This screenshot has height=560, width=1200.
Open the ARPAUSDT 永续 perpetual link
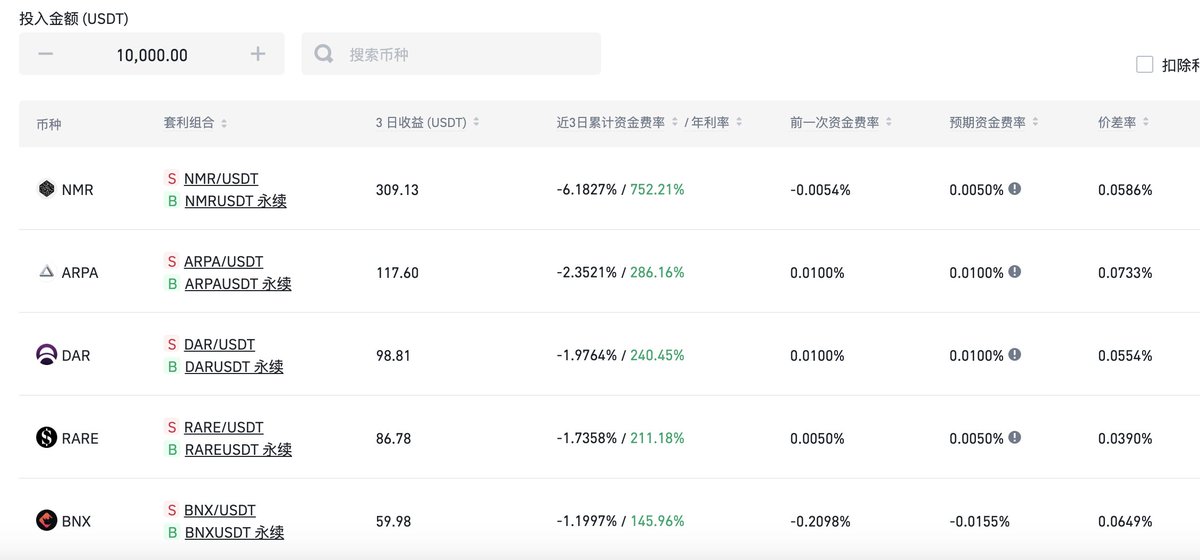click(x=238, y=284)
